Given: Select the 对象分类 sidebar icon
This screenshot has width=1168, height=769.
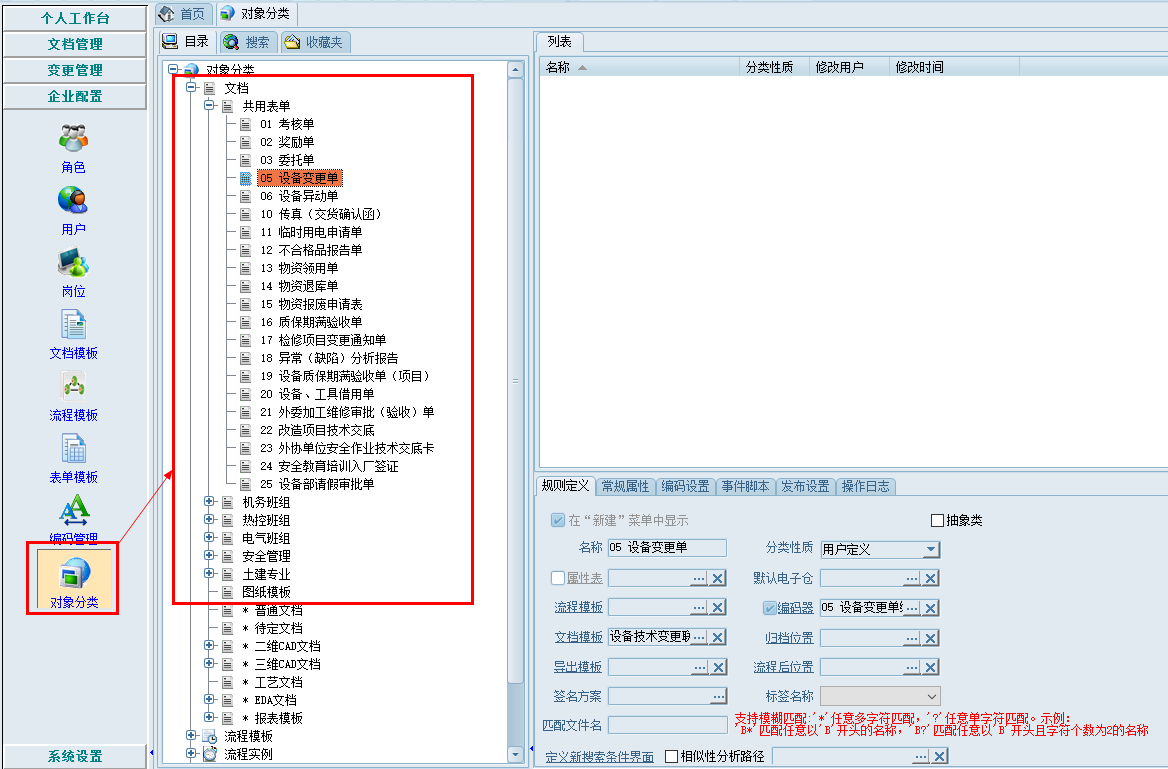Looking at the screenshot, I should [x=73, y=572].
